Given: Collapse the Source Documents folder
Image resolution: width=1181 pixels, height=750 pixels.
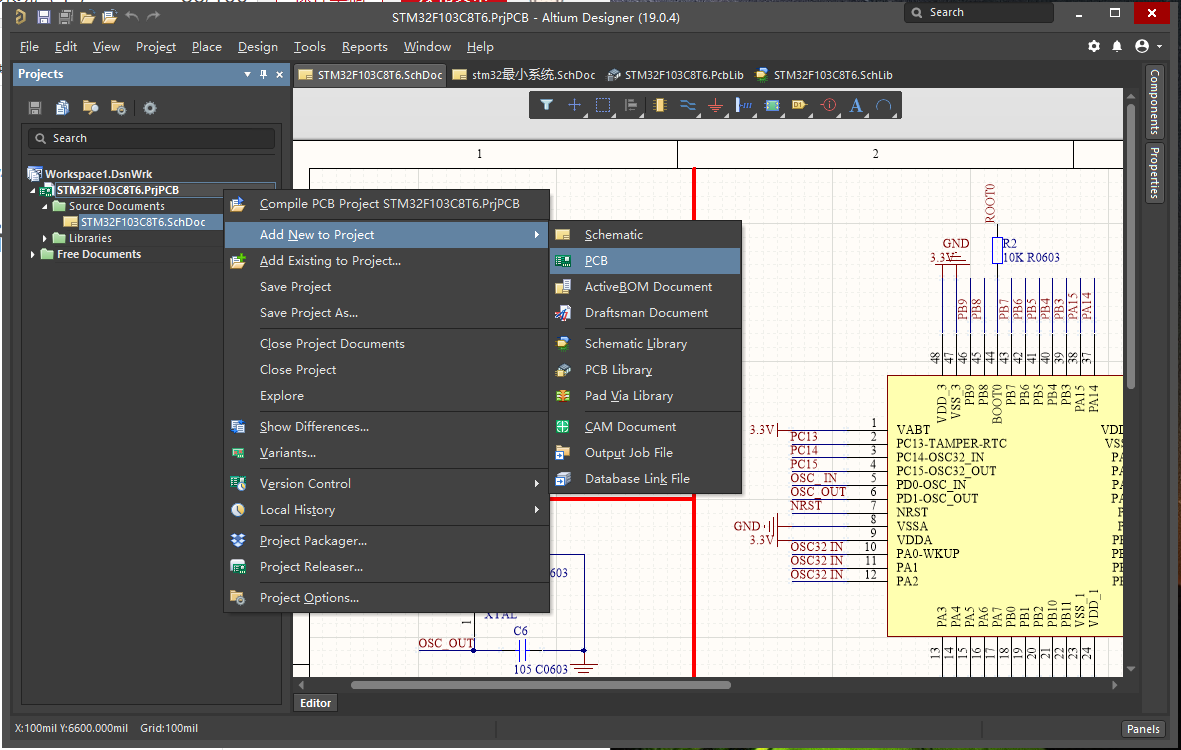Looking at the screenshot, I should [x=45, y=206].
